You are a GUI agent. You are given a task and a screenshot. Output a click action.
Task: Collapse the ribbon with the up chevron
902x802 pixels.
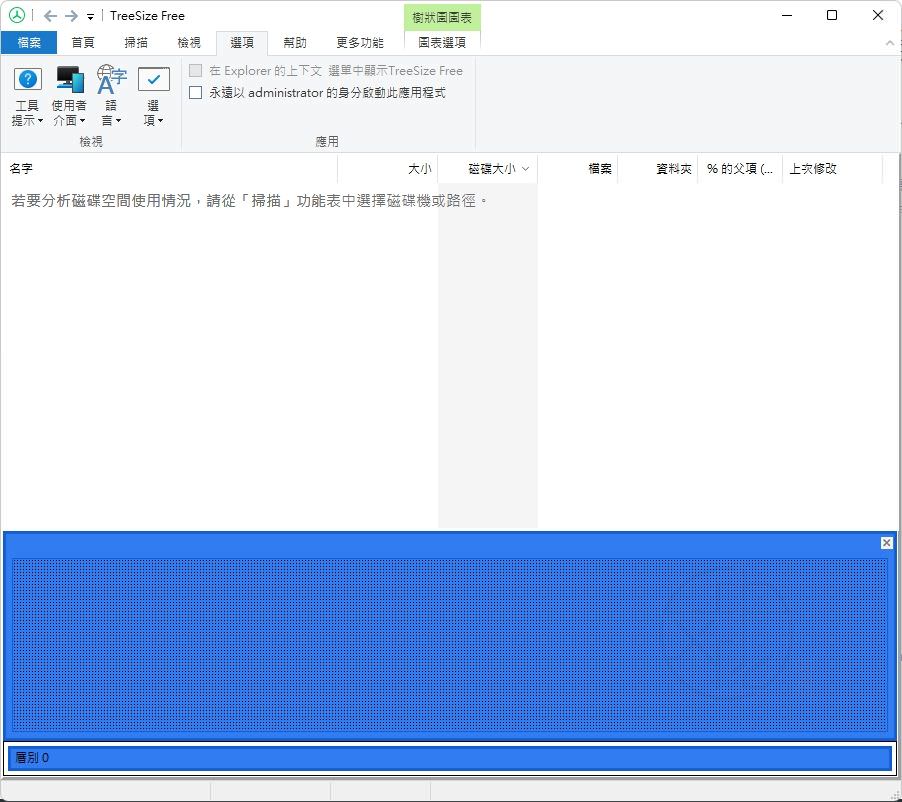click(x=889, y=43)
